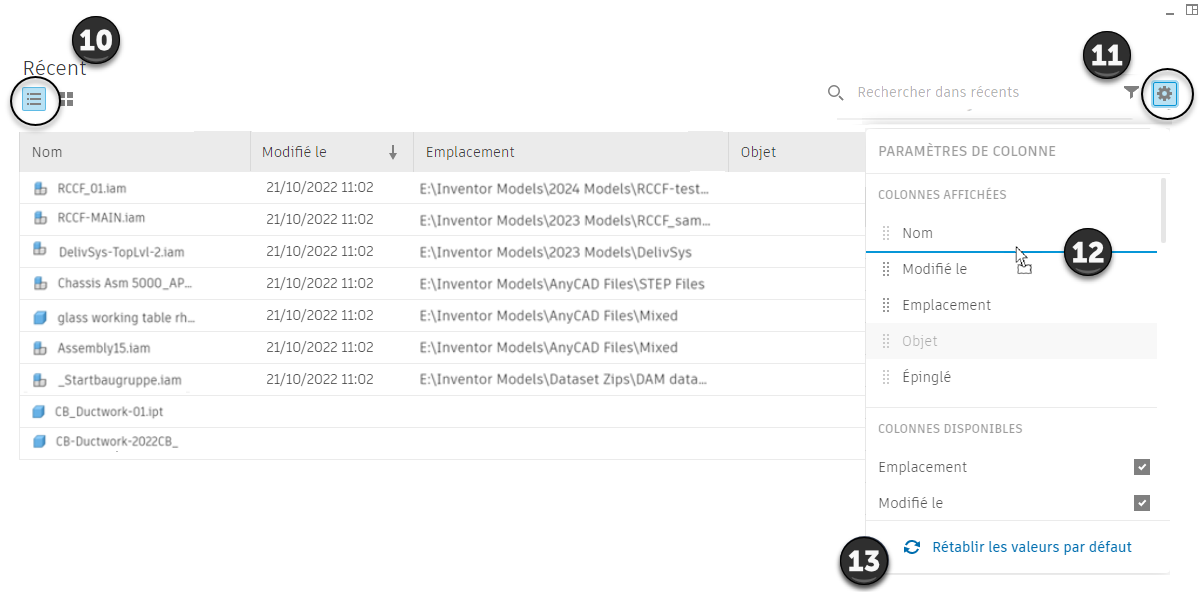Viewport: 1201px width, 592px height.
Task: Uncheck the Modifié le available column checkbox
Action: click(1142, 503)
